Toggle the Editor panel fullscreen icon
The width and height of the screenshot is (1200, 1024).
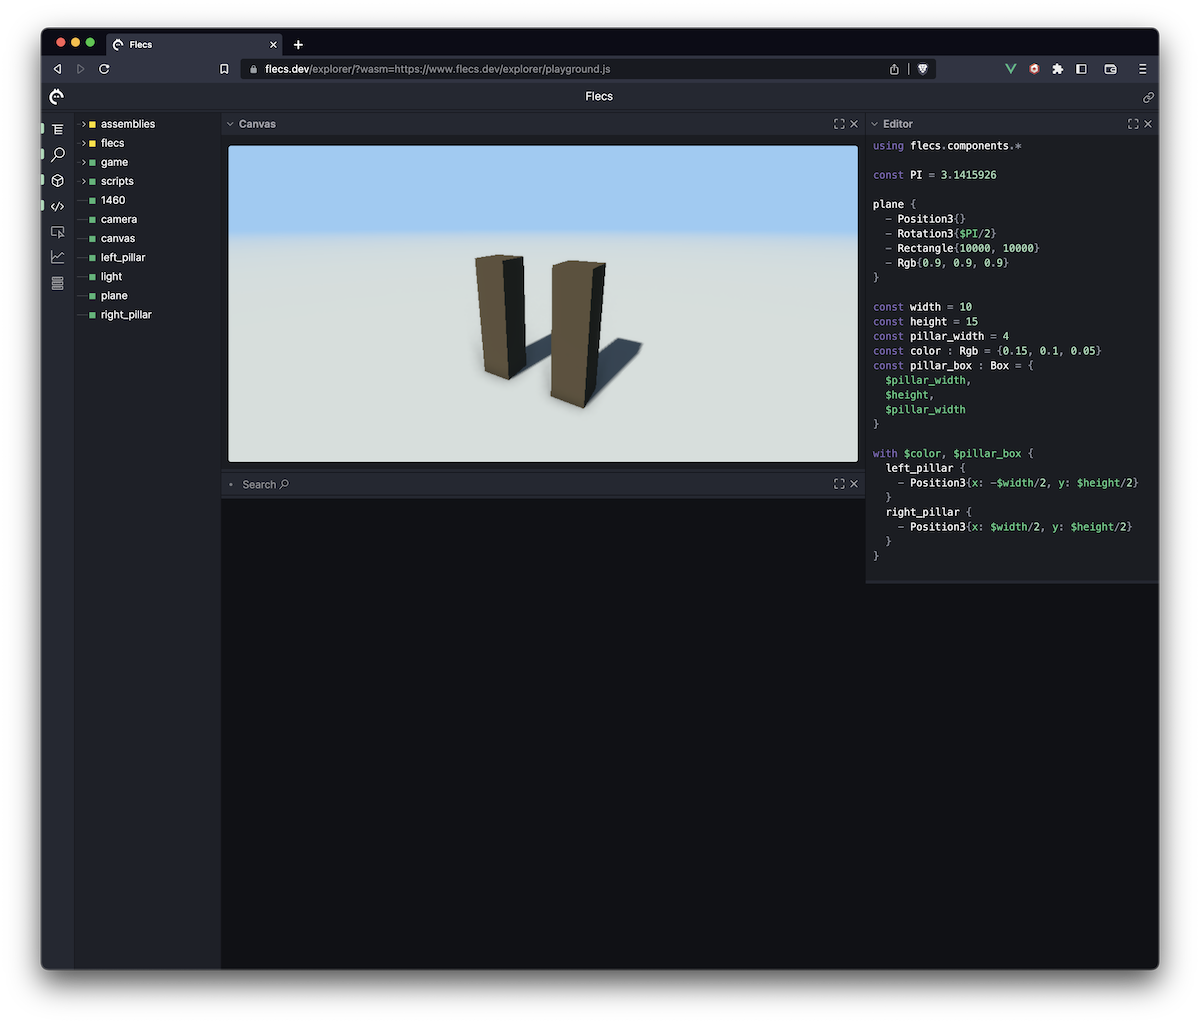pos(1132,123)
